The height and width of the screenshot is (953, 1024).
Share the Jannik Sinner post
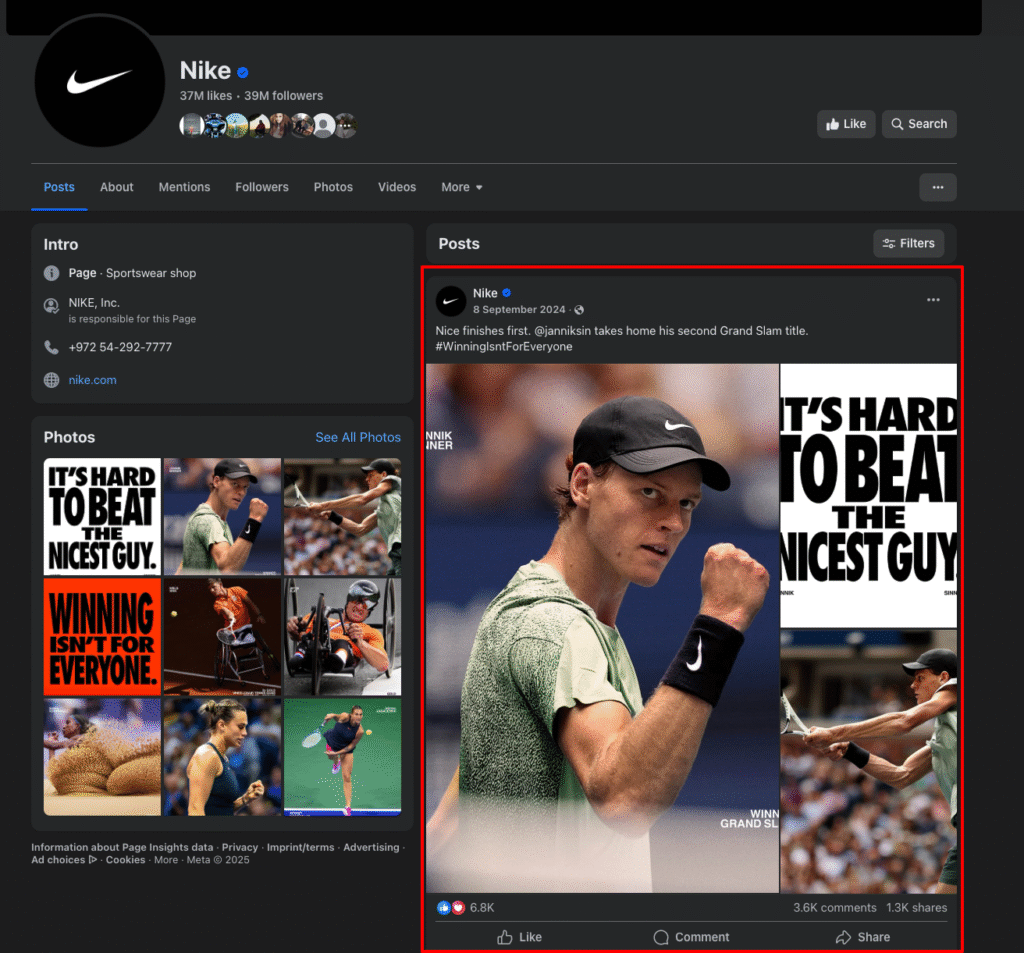(863, 937)
